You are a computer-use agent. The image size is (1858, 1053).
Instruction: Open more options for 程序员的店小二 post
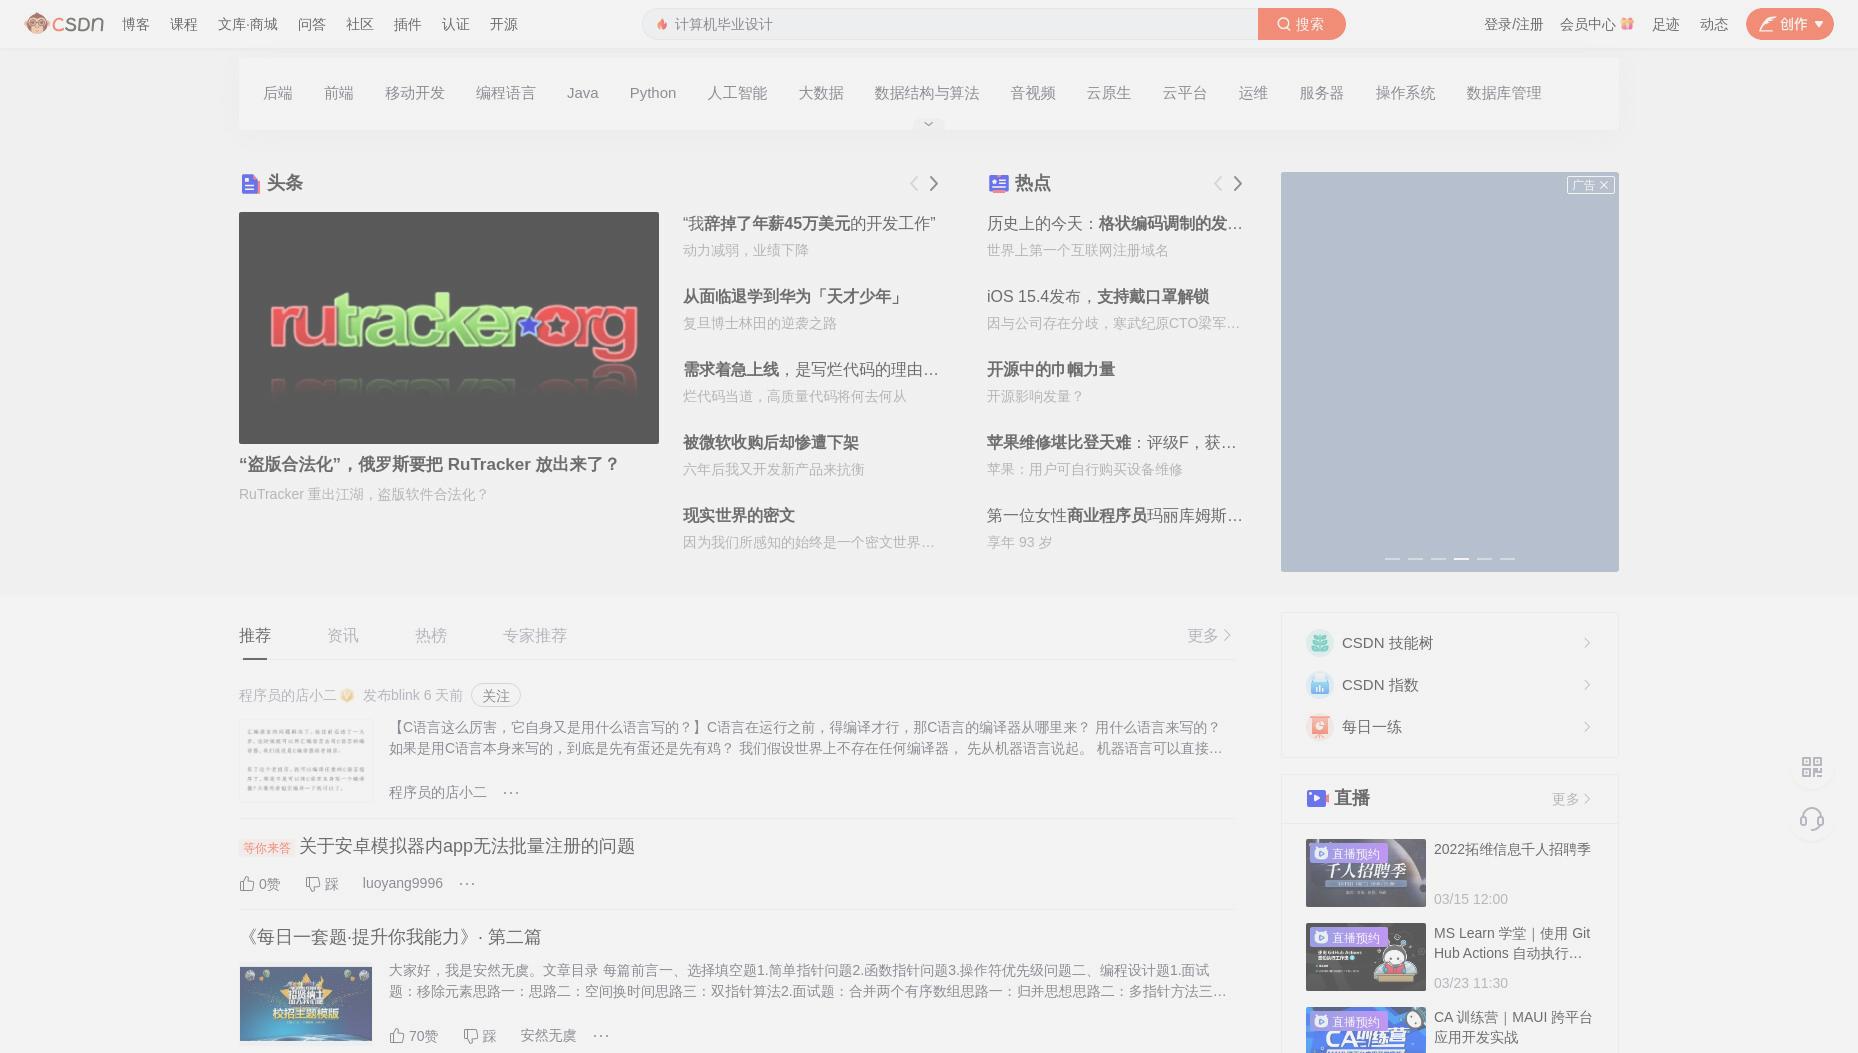511,792
